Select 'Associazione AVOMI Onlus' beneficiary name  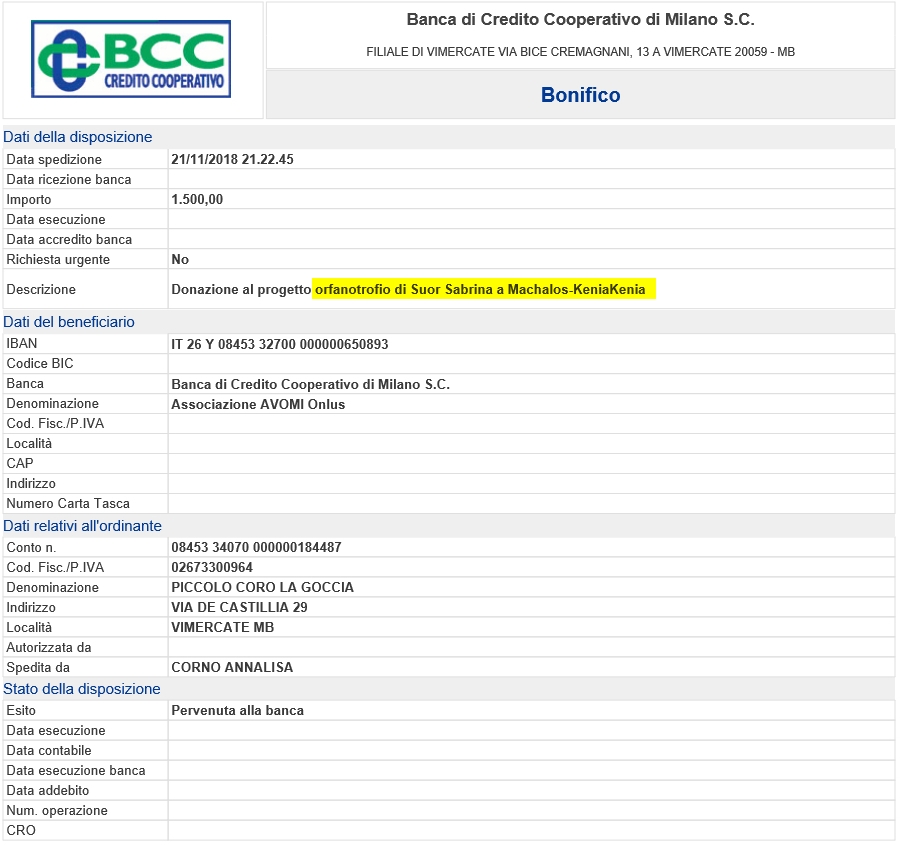point(258,405)
